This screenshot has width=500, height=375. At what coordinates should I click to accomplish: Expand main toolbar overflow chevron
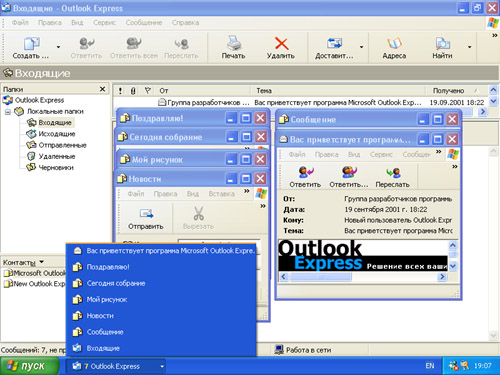pos(495,35)
